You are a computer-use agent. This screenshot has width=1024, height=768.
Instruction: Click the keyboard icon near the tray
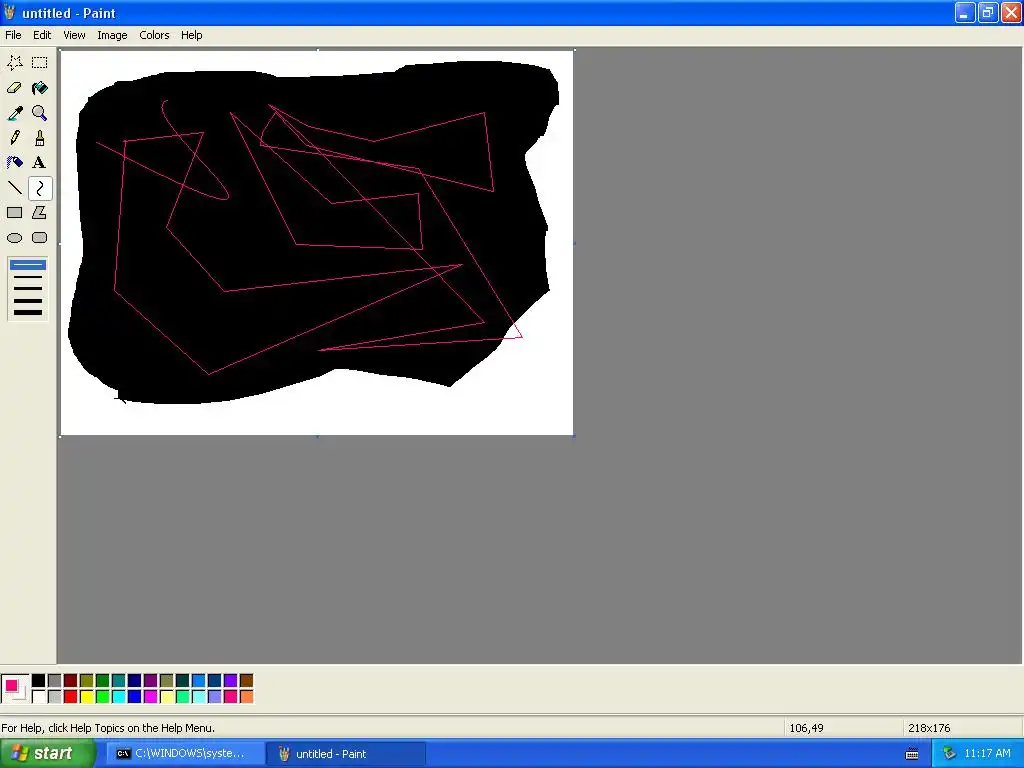click(912, 754)
